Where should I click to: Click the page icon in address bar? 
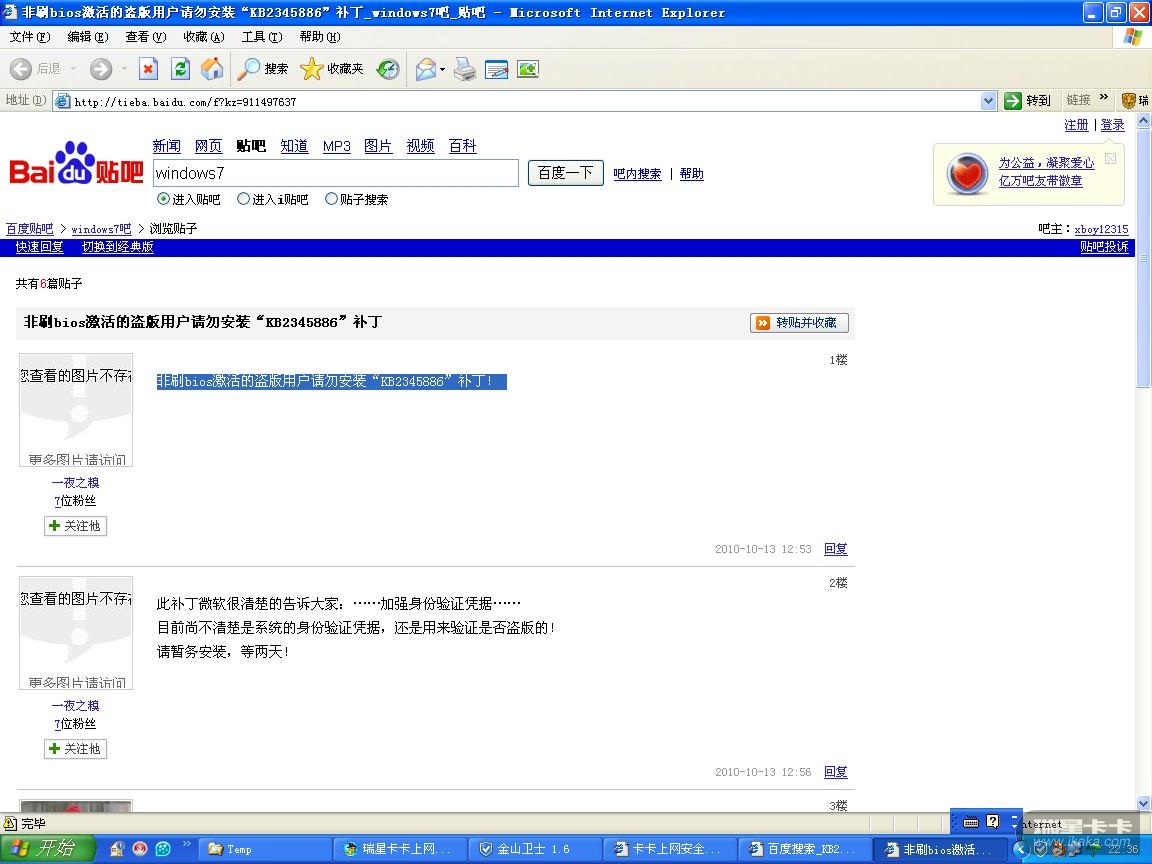click(63, 101)
